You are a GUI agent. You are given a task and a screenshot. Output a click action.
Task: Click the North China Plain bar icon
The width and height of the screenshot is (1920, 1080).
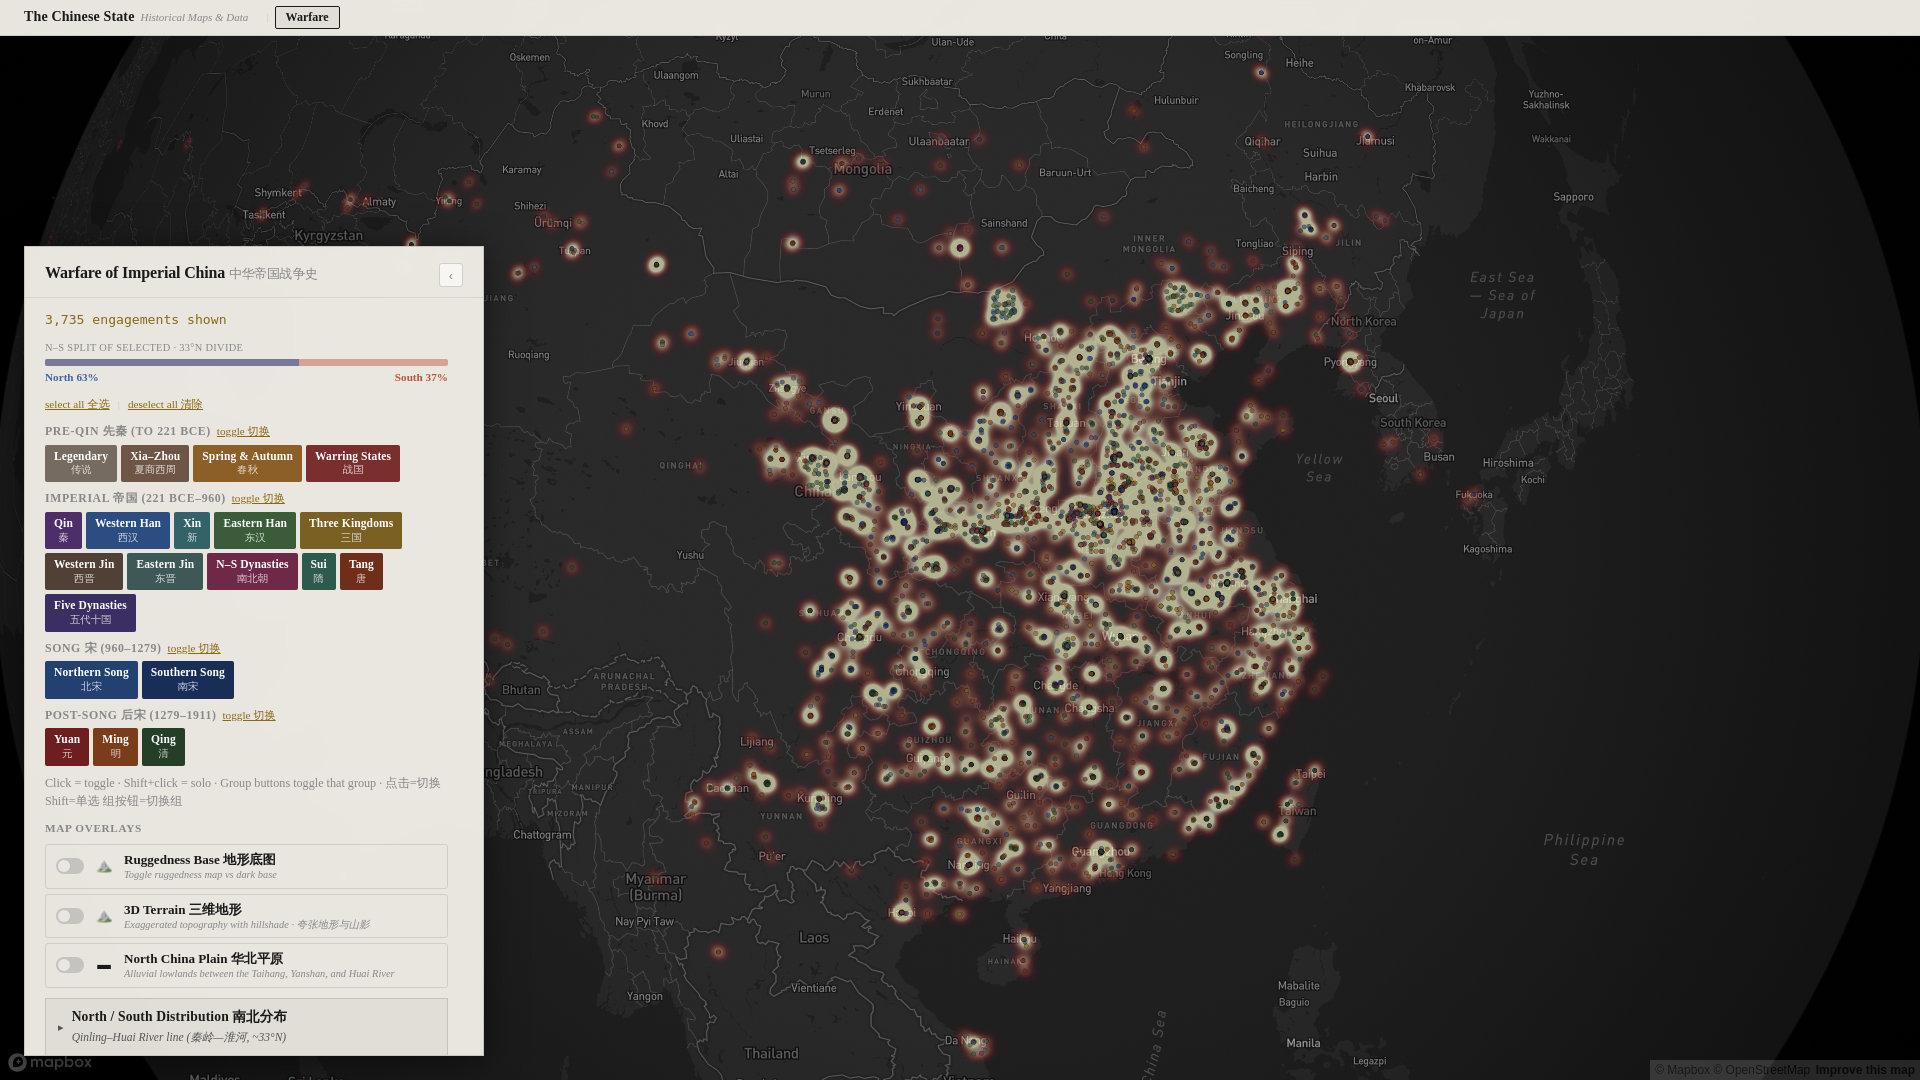pos(104,966)
